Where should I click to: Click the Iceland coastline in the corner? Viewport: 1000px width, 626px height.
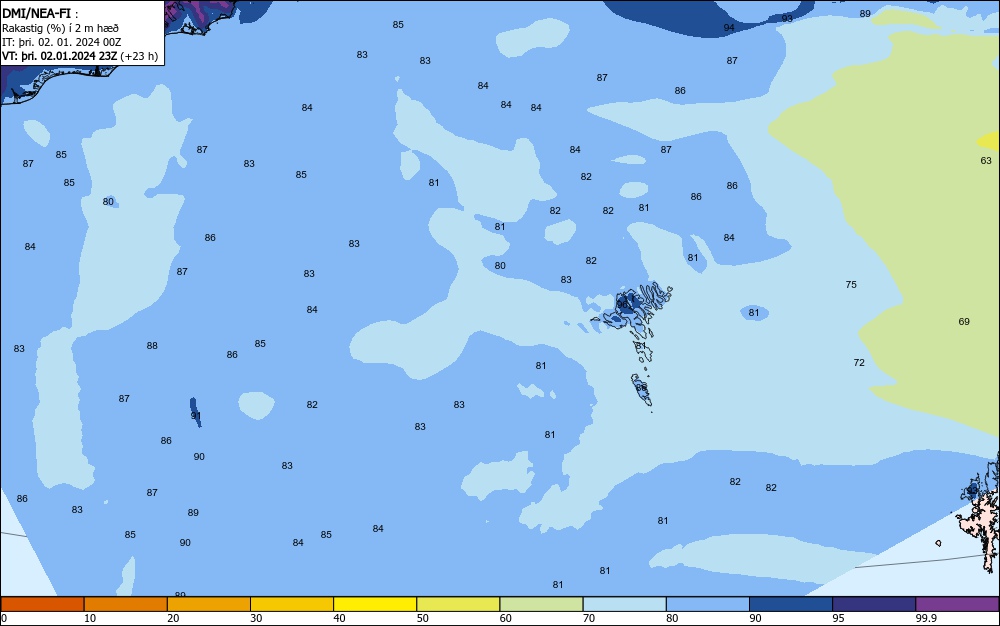click(x=57, y=76)
